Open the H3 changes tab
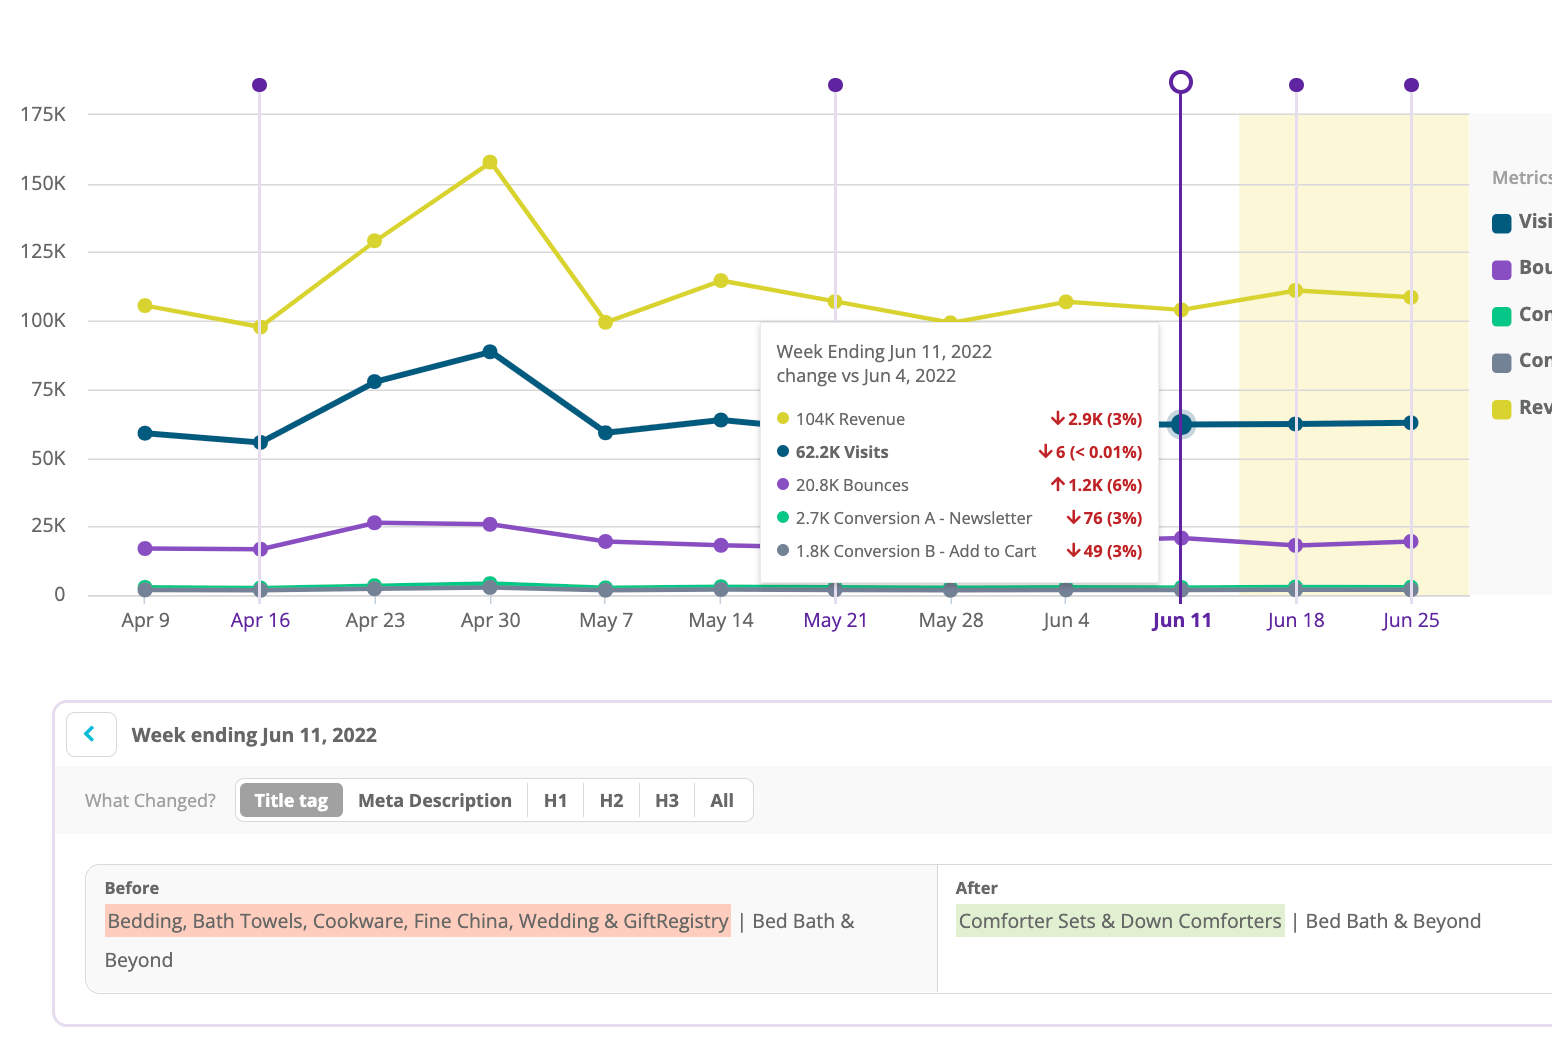Screen dimensions: 1552x1062 (x=667, y=800)
